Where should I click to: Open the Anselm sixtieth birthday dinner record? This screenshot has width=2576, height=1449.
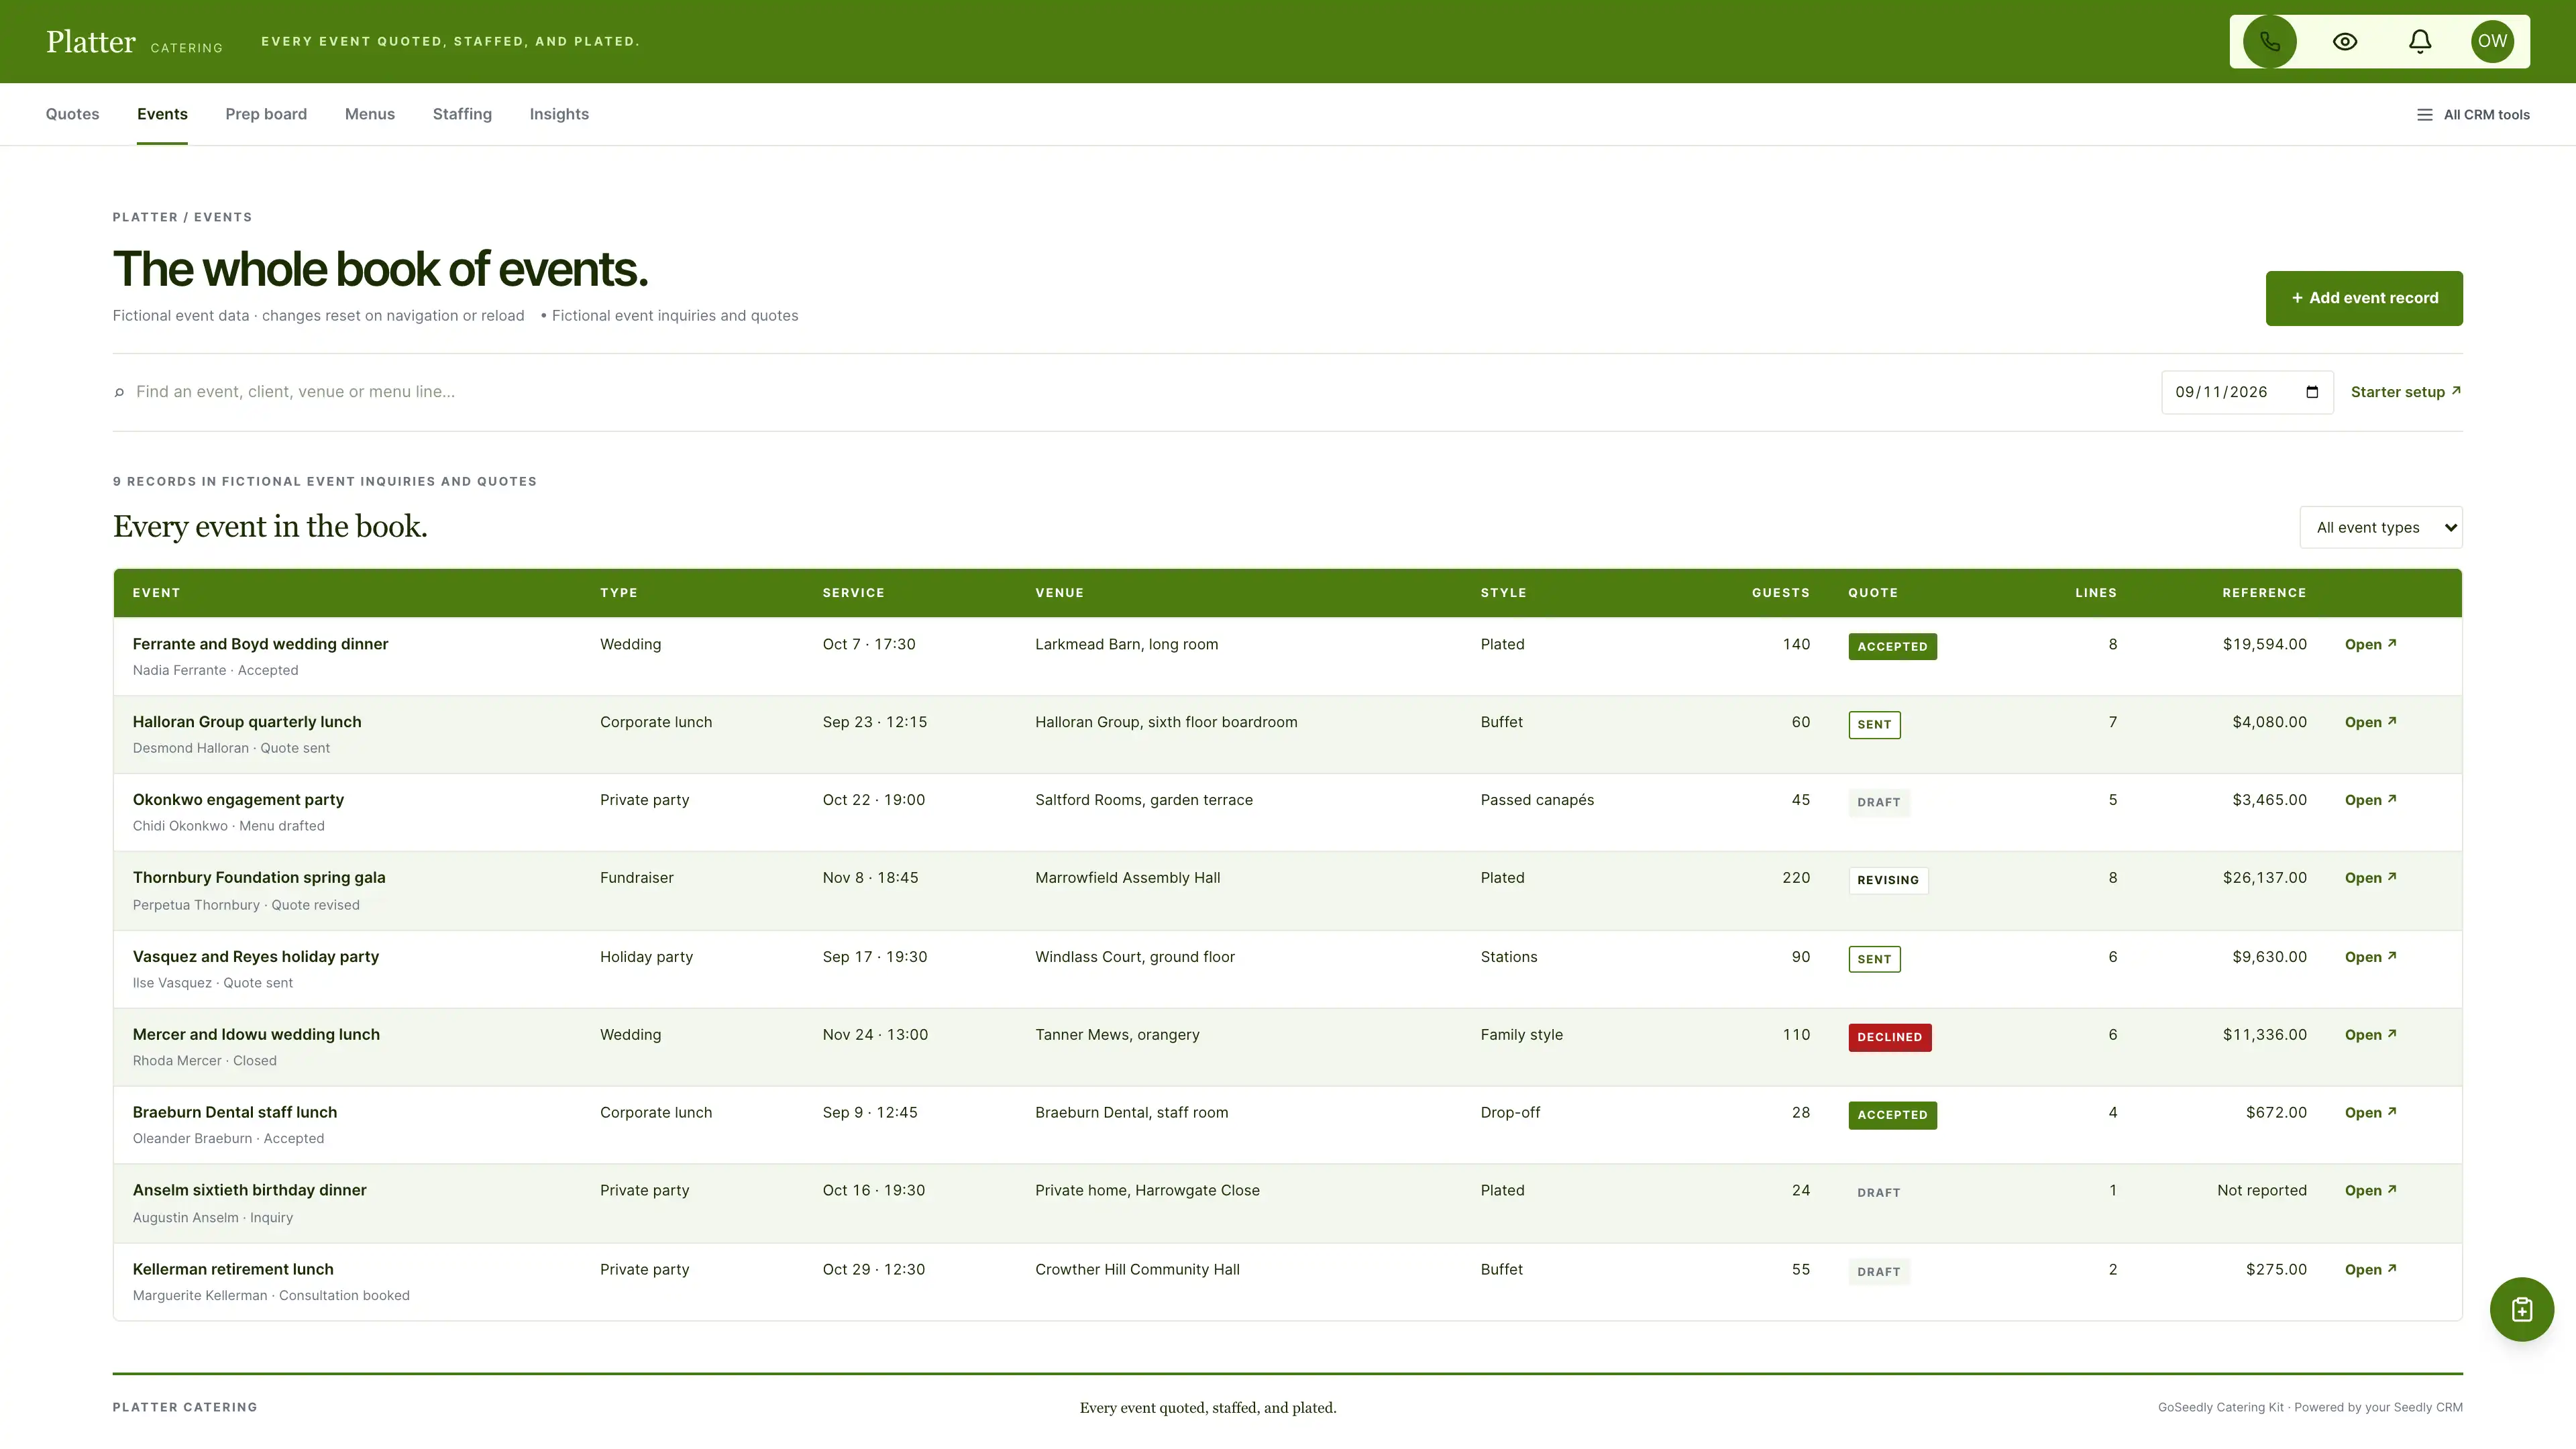tap(2370, 1191)
